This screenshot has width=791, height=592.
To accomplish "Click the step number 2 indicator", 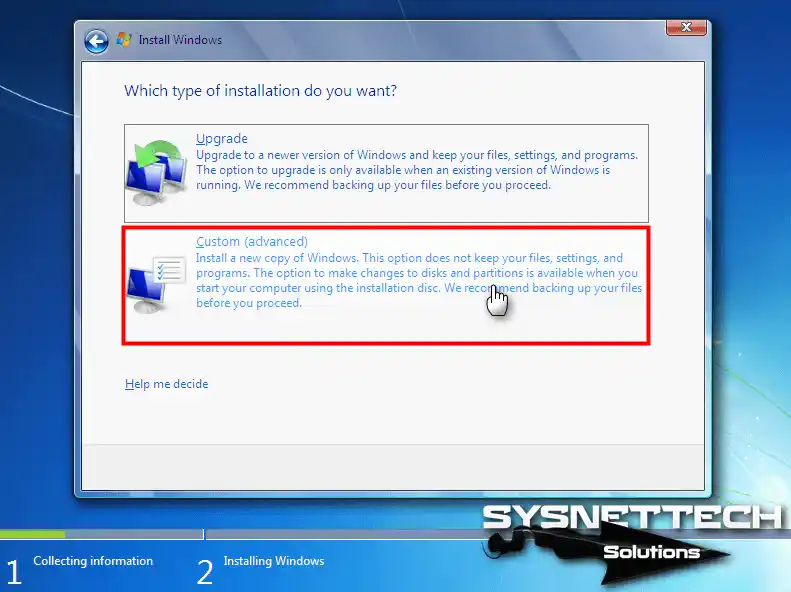I will 205,571.
